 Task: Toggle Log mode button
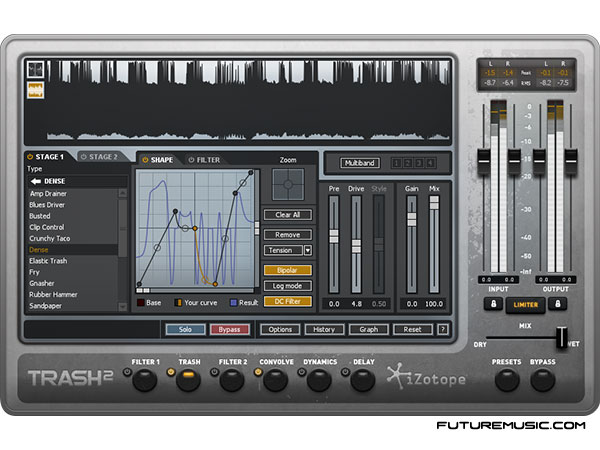click(288, 286)
